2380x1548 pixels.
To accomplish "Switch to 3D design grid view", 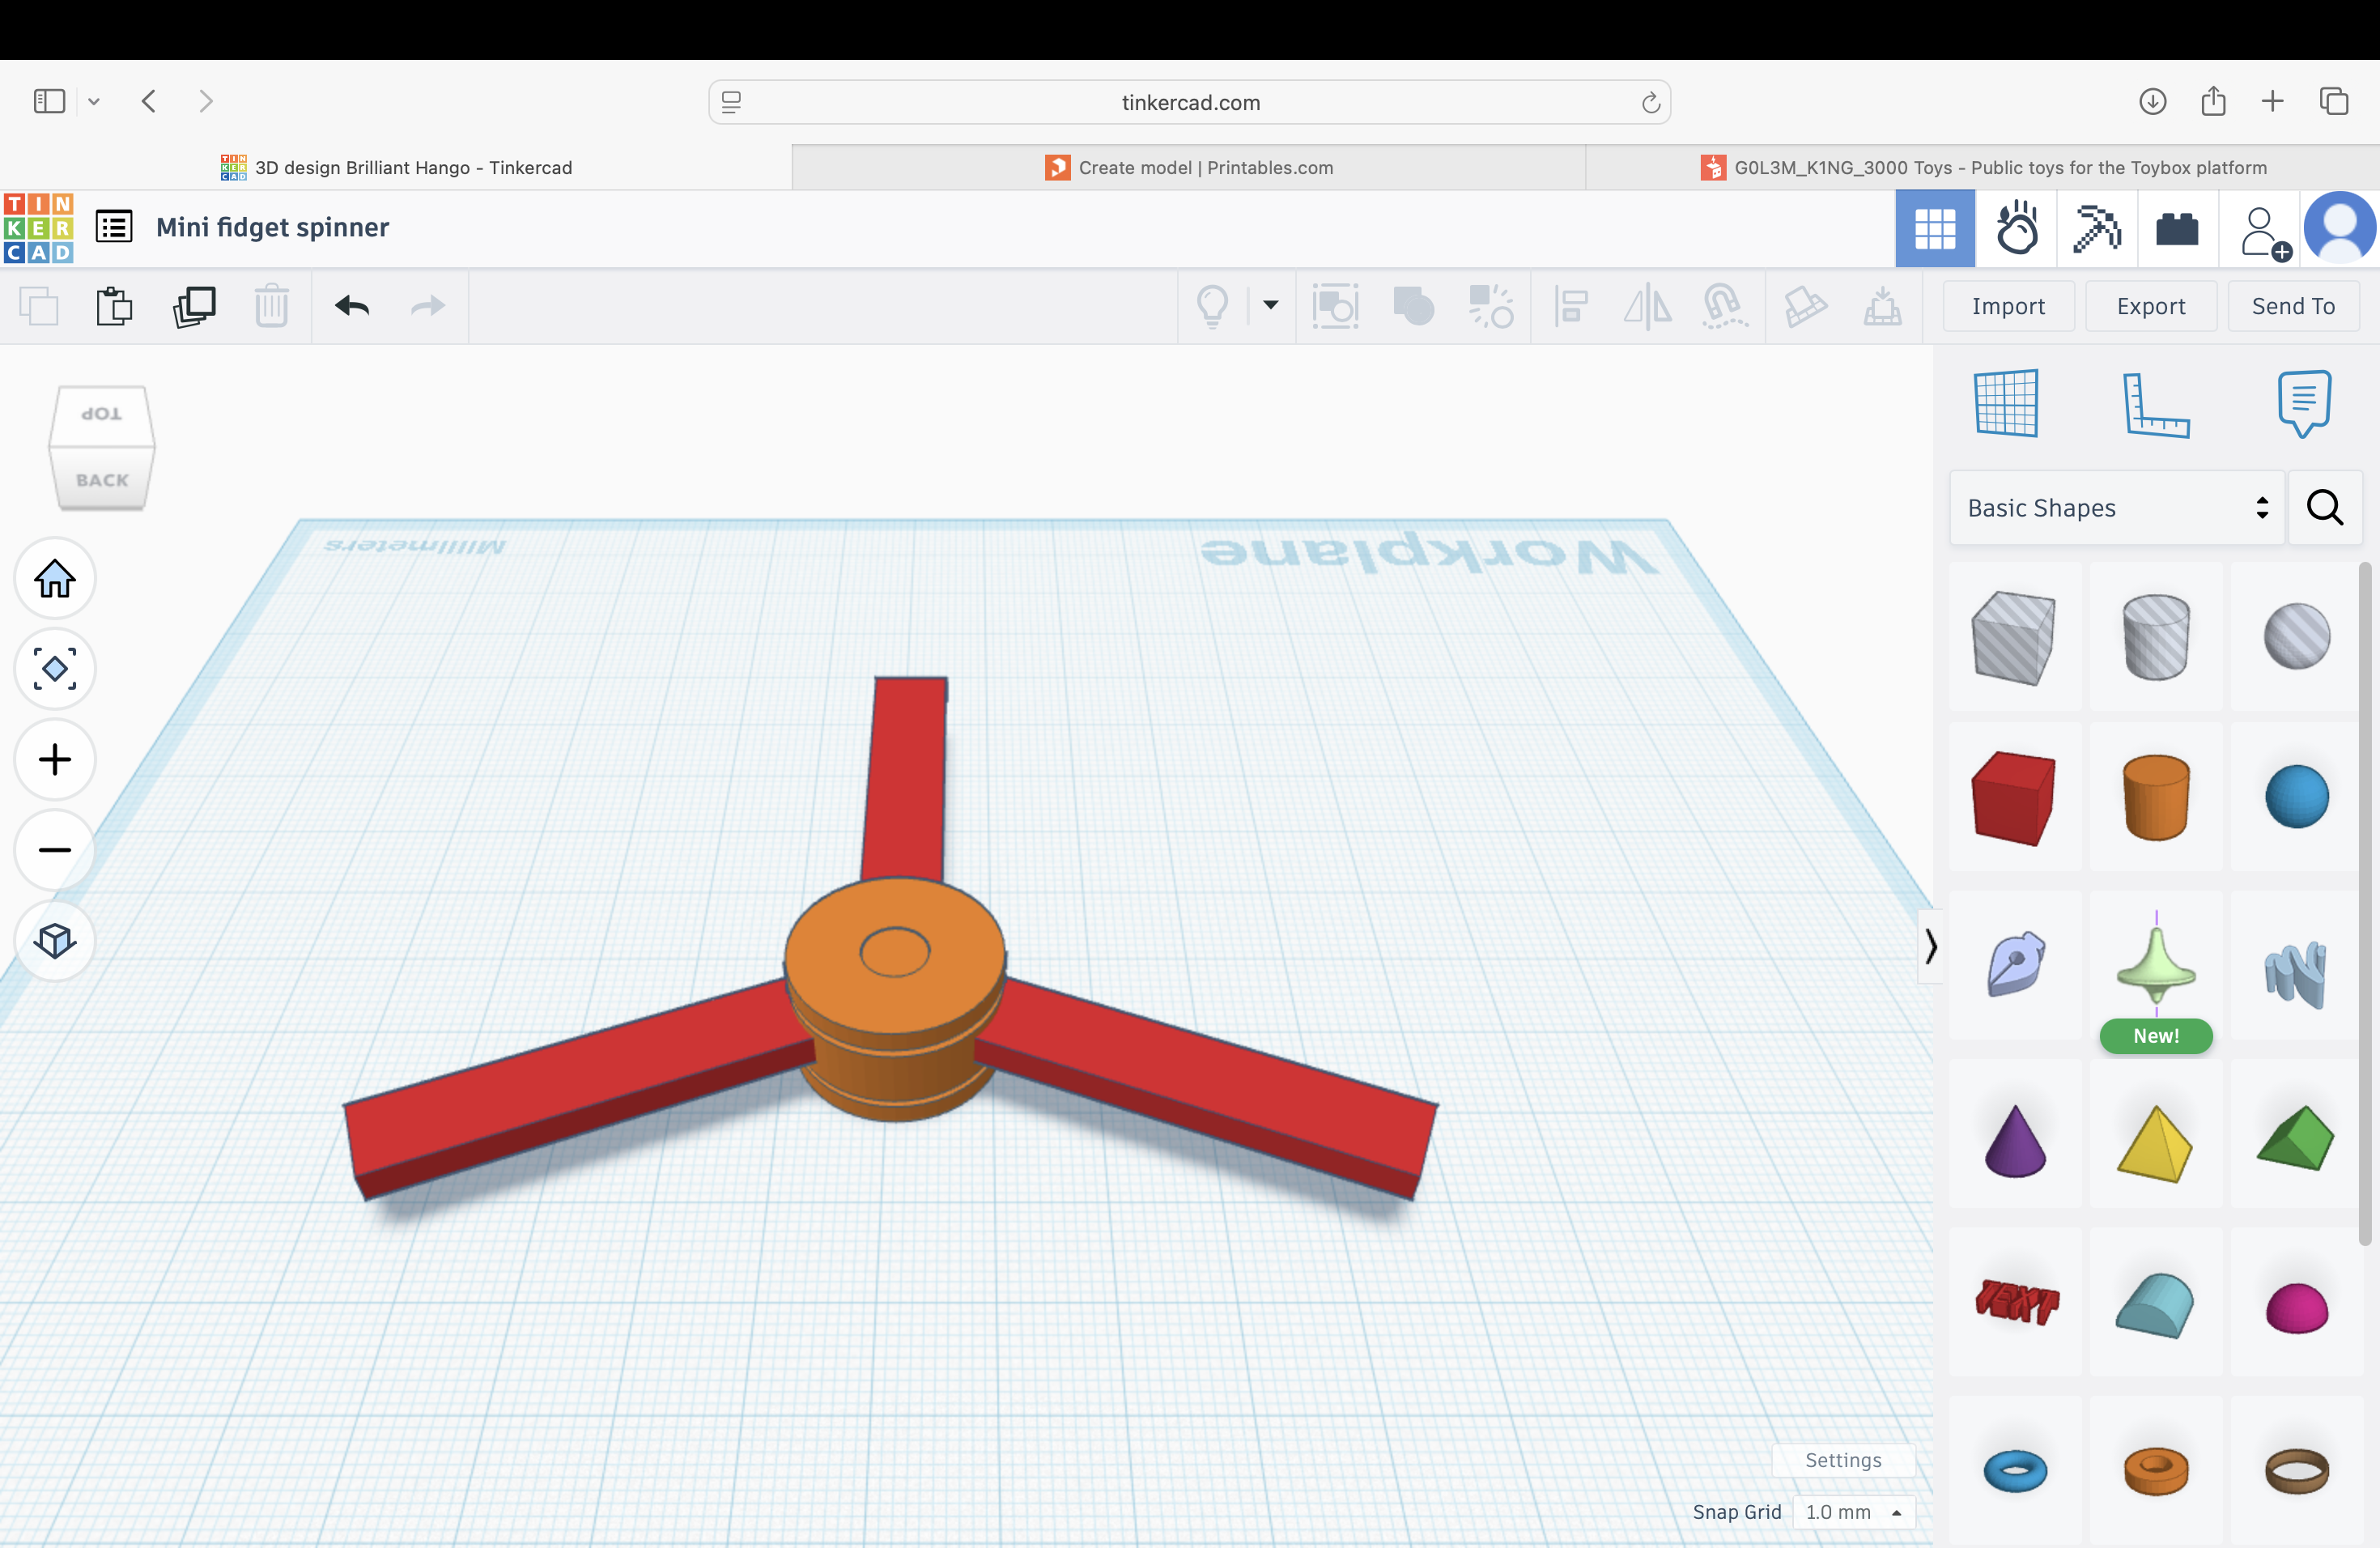I will click(1934, 229).
